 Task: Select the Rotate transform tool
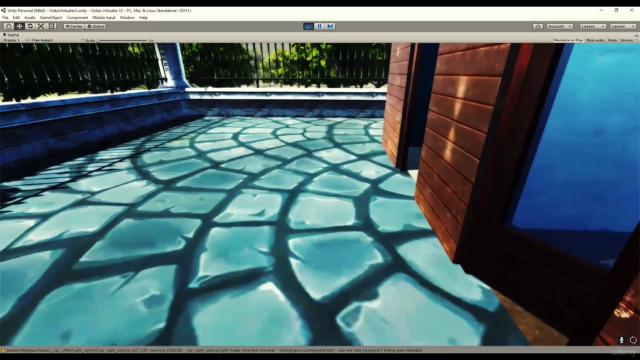tap(30, 26)
